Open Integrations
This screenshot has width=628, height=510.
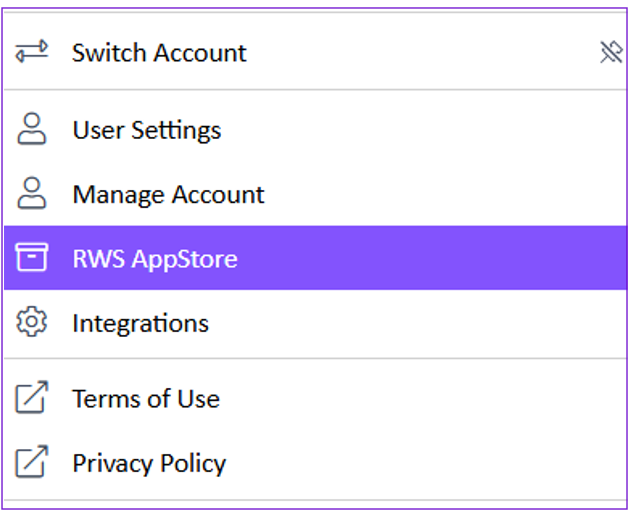click(x=315, y=323)
